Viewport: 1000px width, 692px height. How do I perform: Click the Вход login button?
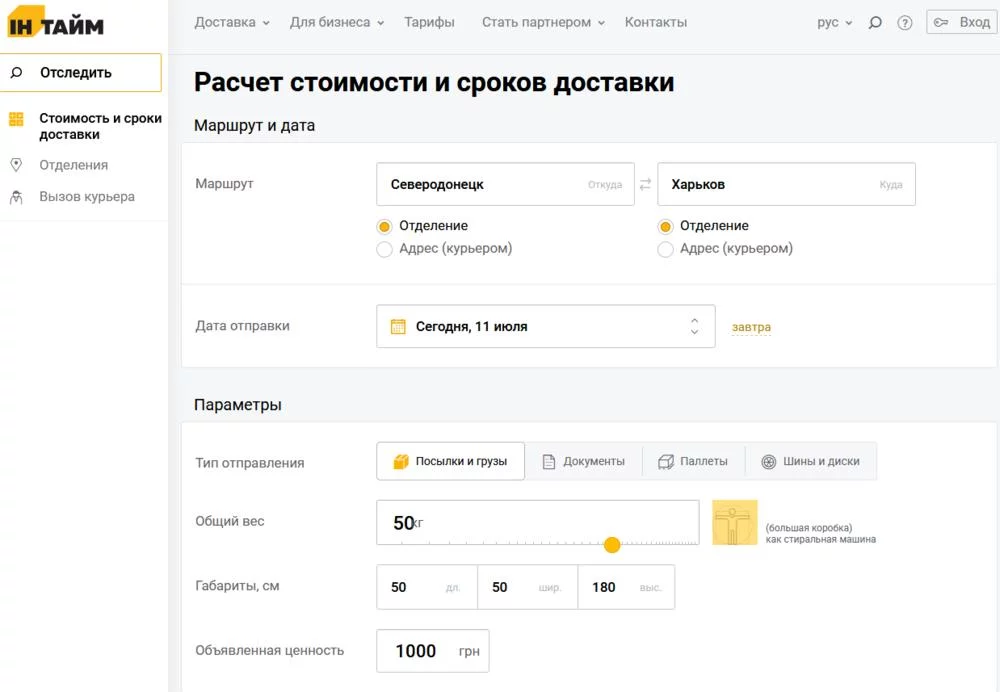click(x=962, y=22)
